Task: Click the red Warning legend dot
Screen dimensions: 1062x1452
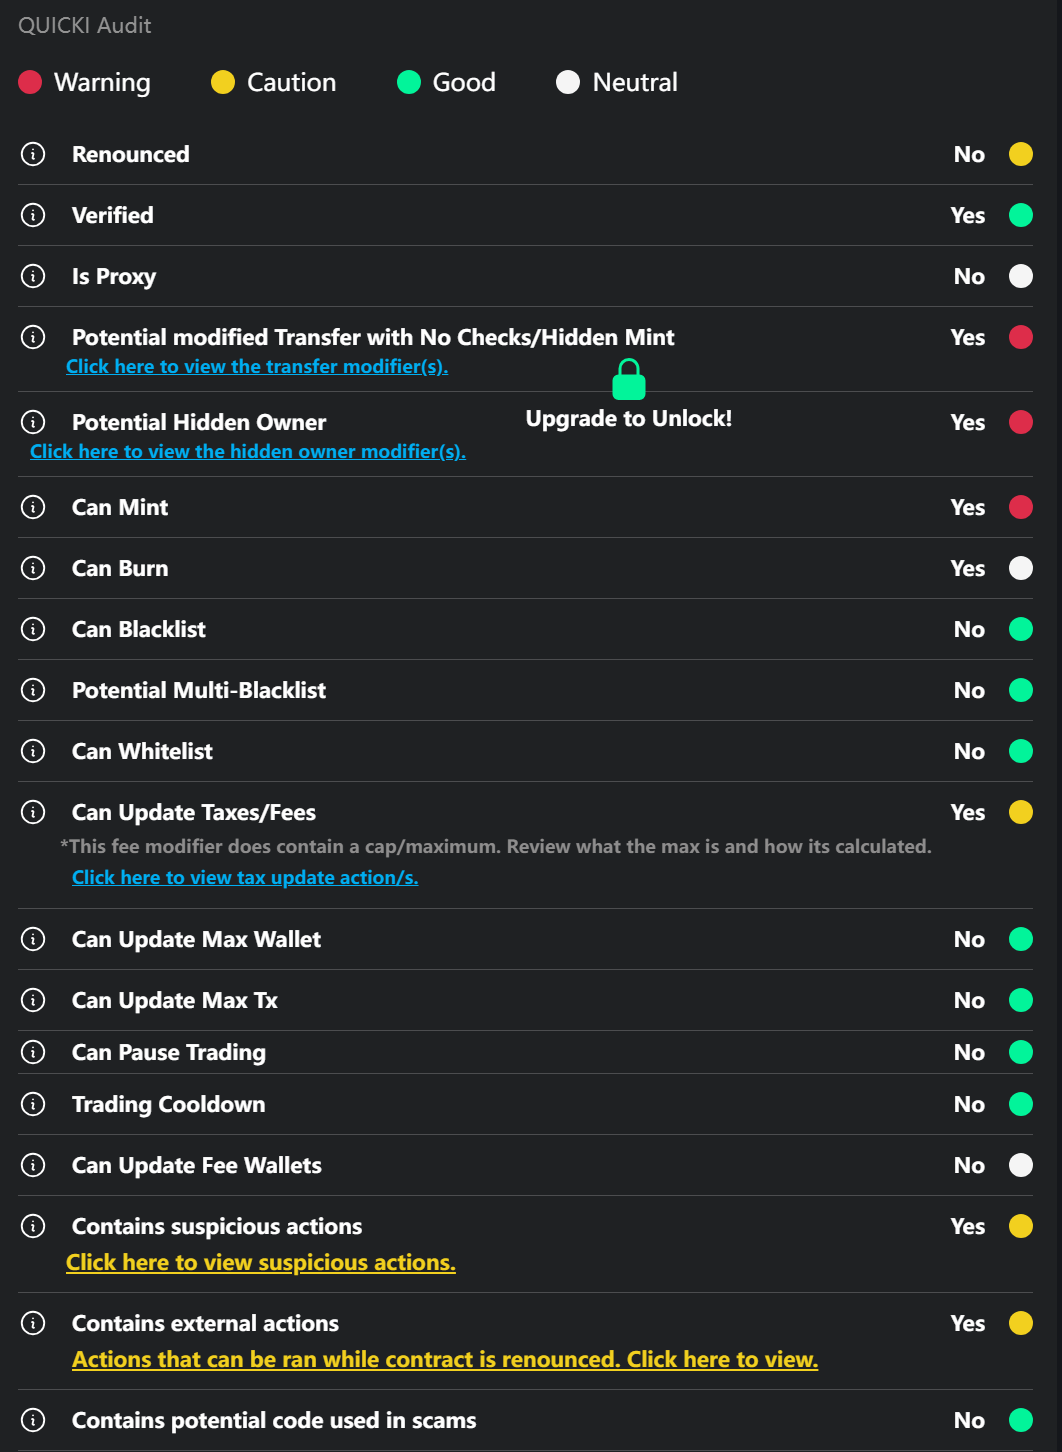Action: (30, 82)
